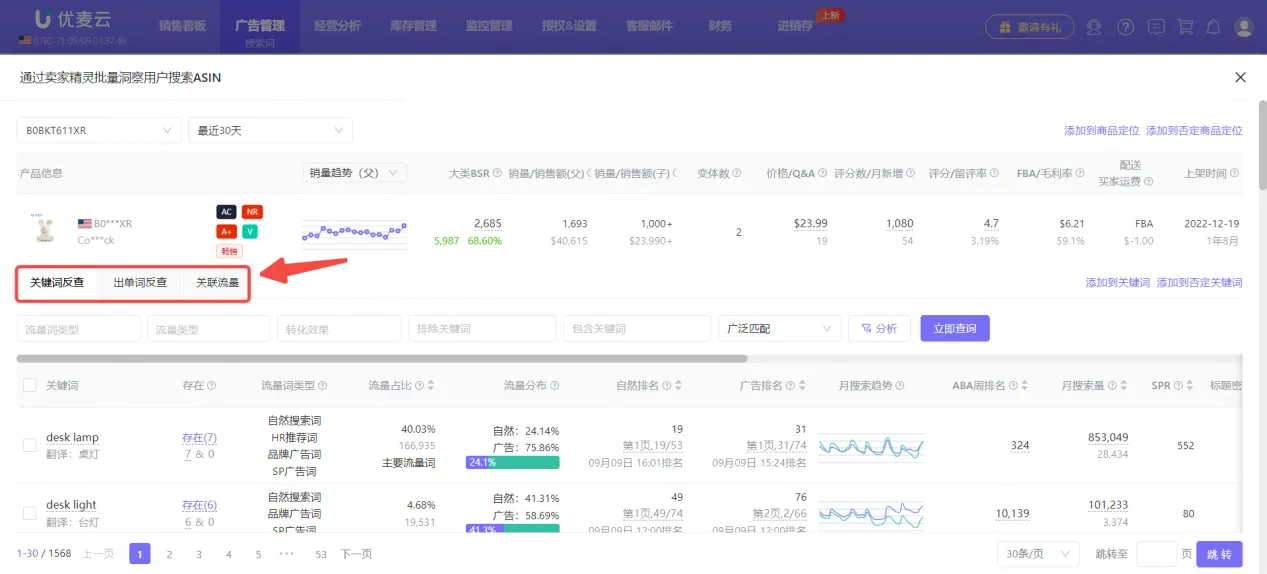Open the 转化效果 filter field
1267x574 pixels.
coord(339,328)
